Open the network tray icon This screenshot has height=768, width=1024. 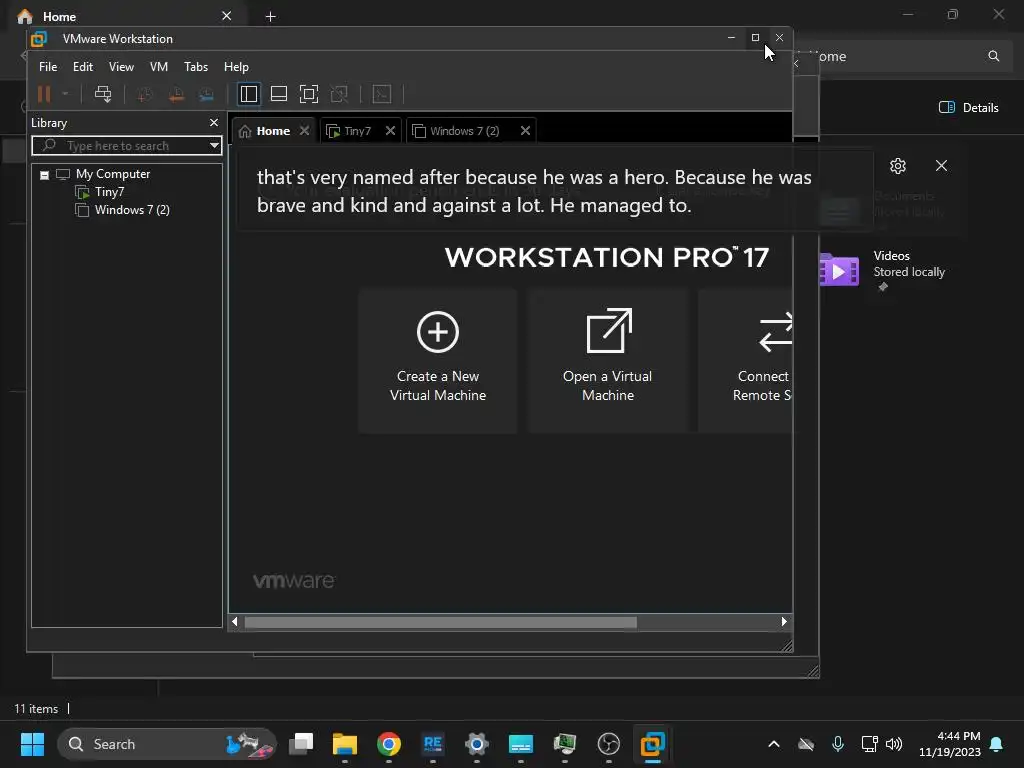pos(869,744)
